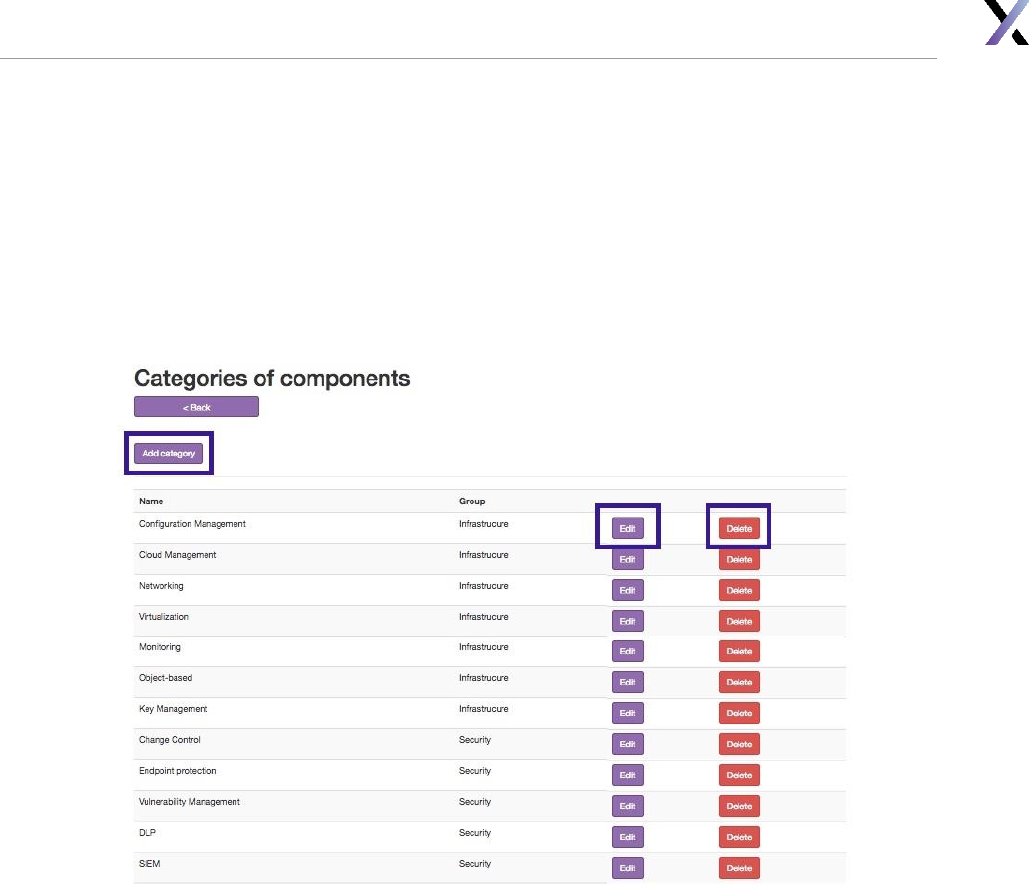Viewport: 1029px width, 884px height.
Task: Edit the Monitoring category
Action: pos(627,652)
